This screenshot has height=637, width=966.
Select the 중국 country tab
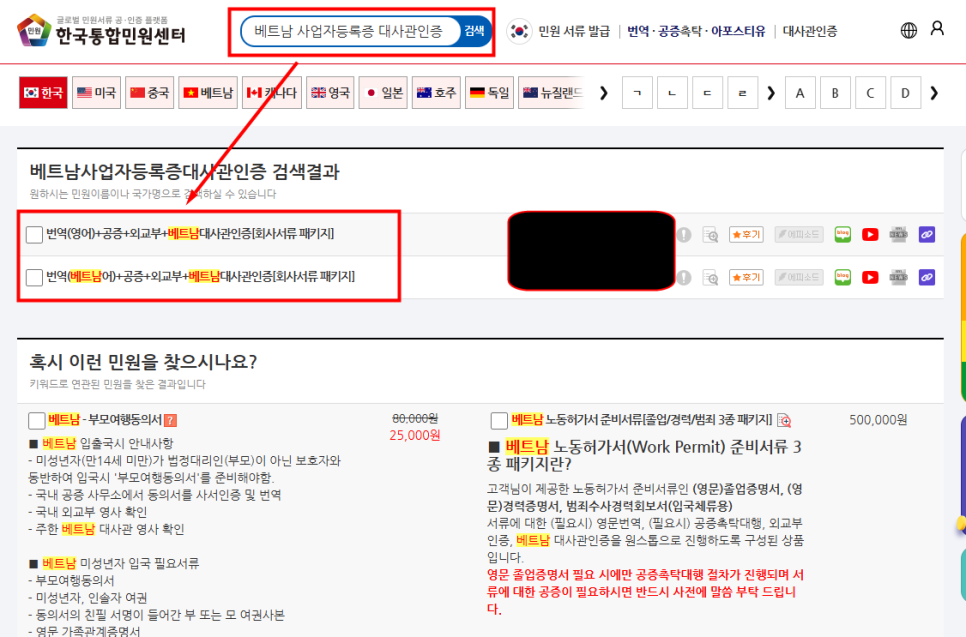150,93
